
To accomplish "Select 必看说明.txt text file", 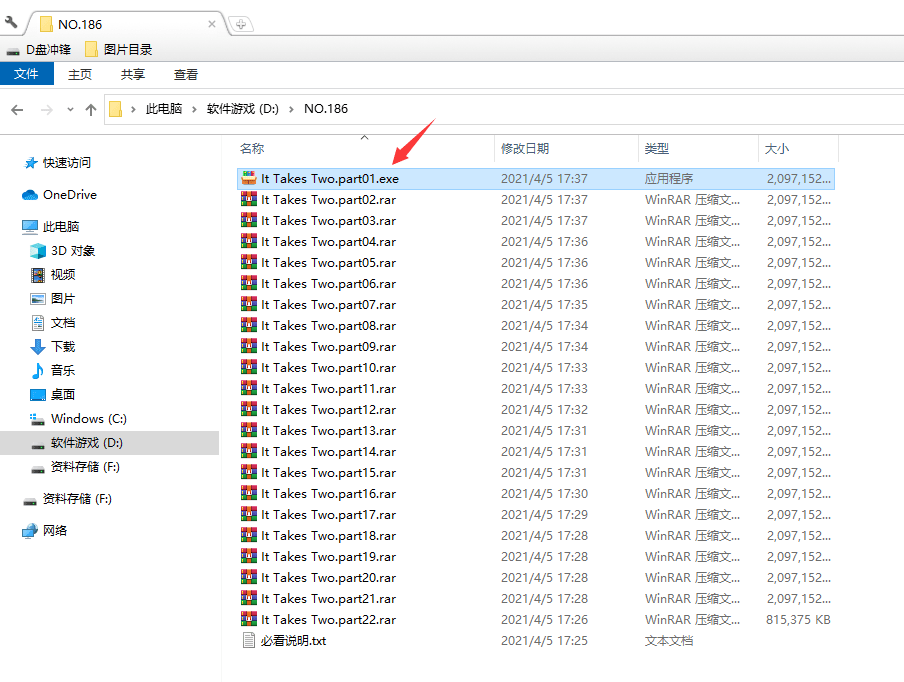I will pyautogui.click(x=536, y=641).
